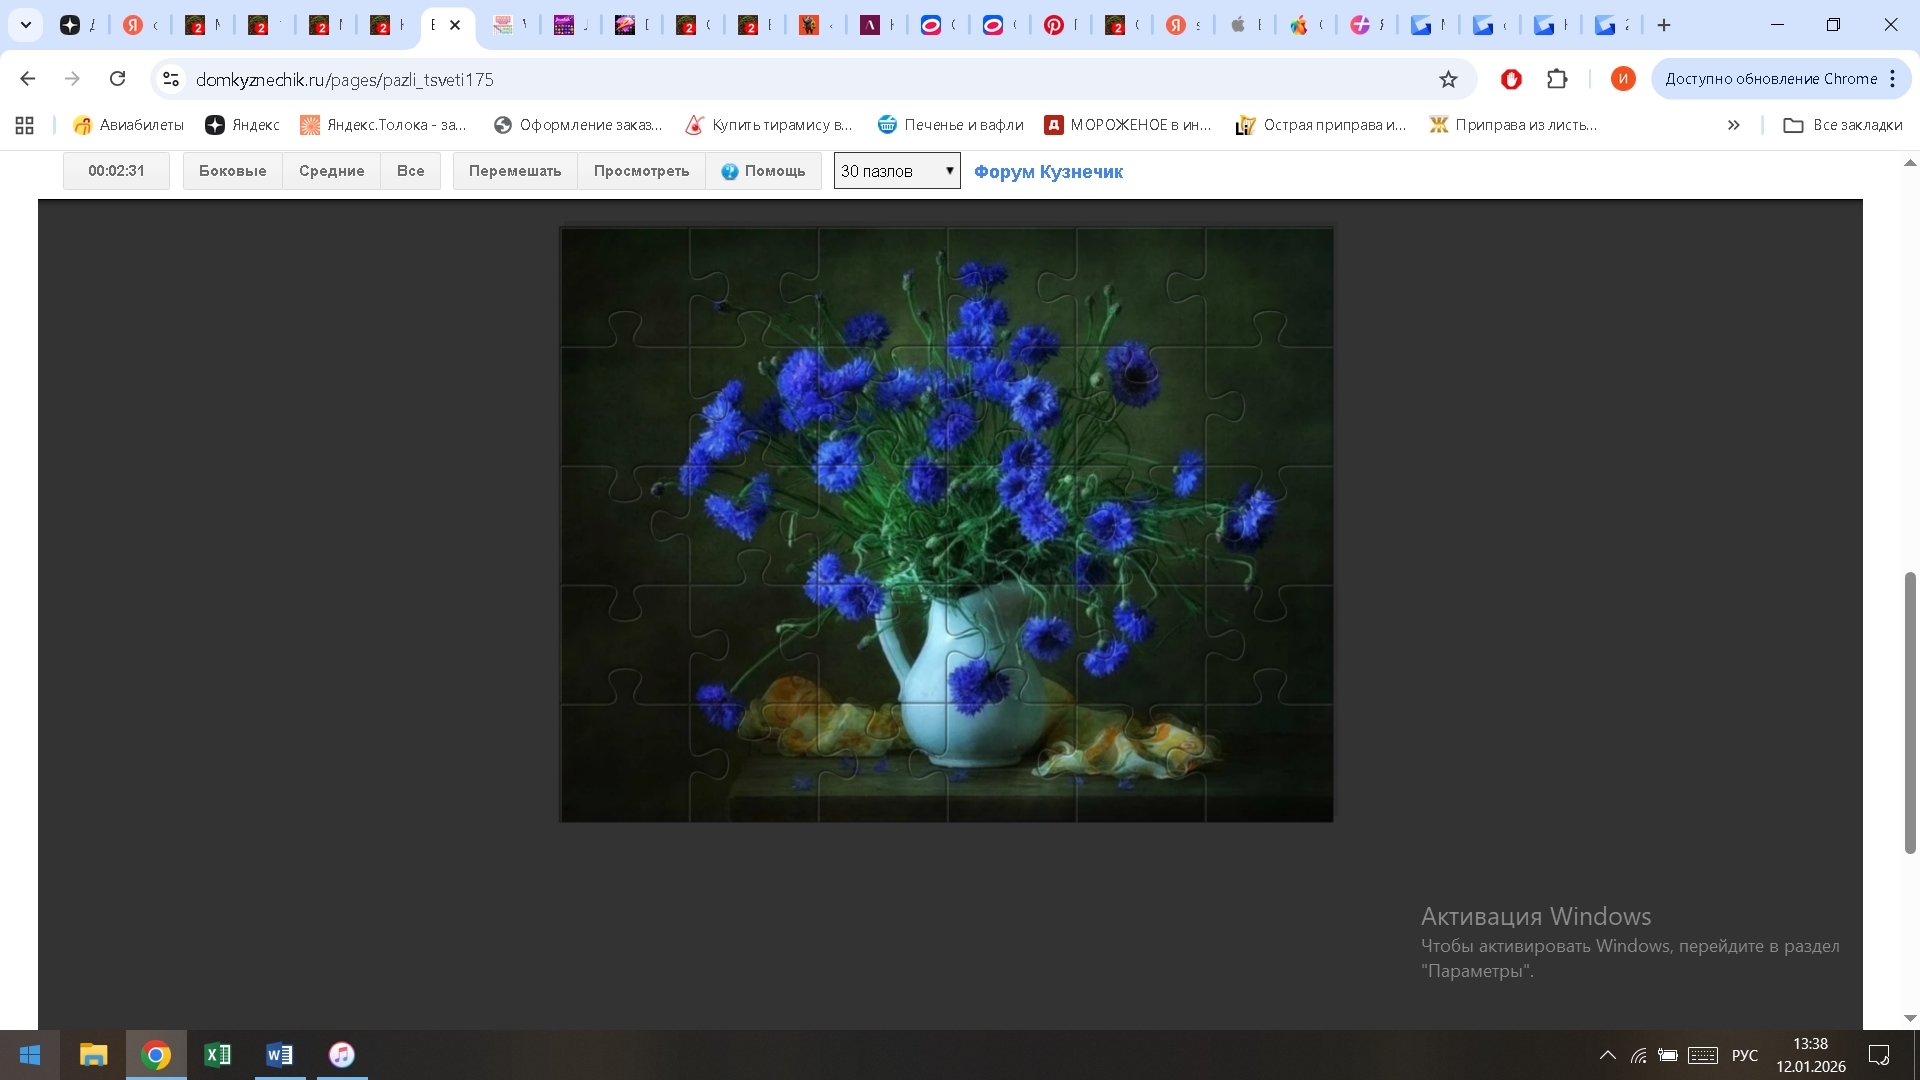Open the Все закладки bookmarks folder
1920x1080 pixels.
pos(1843,125)
